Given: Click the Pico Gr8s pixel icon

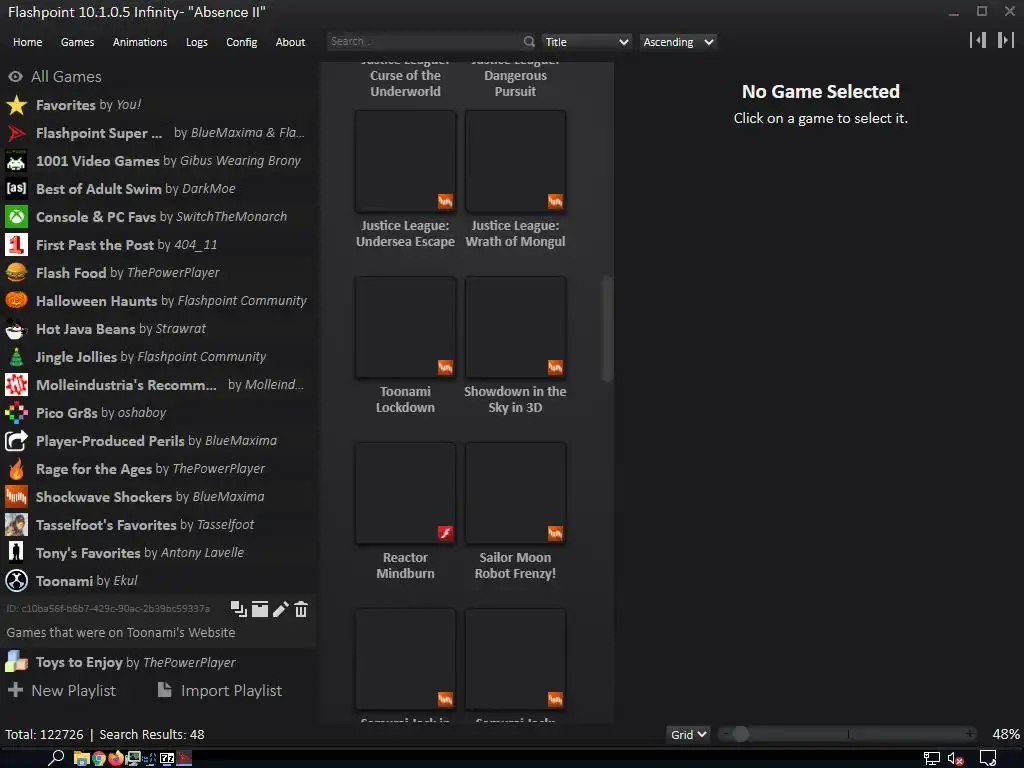Looking at the screenshot, I should pos(16,413).
